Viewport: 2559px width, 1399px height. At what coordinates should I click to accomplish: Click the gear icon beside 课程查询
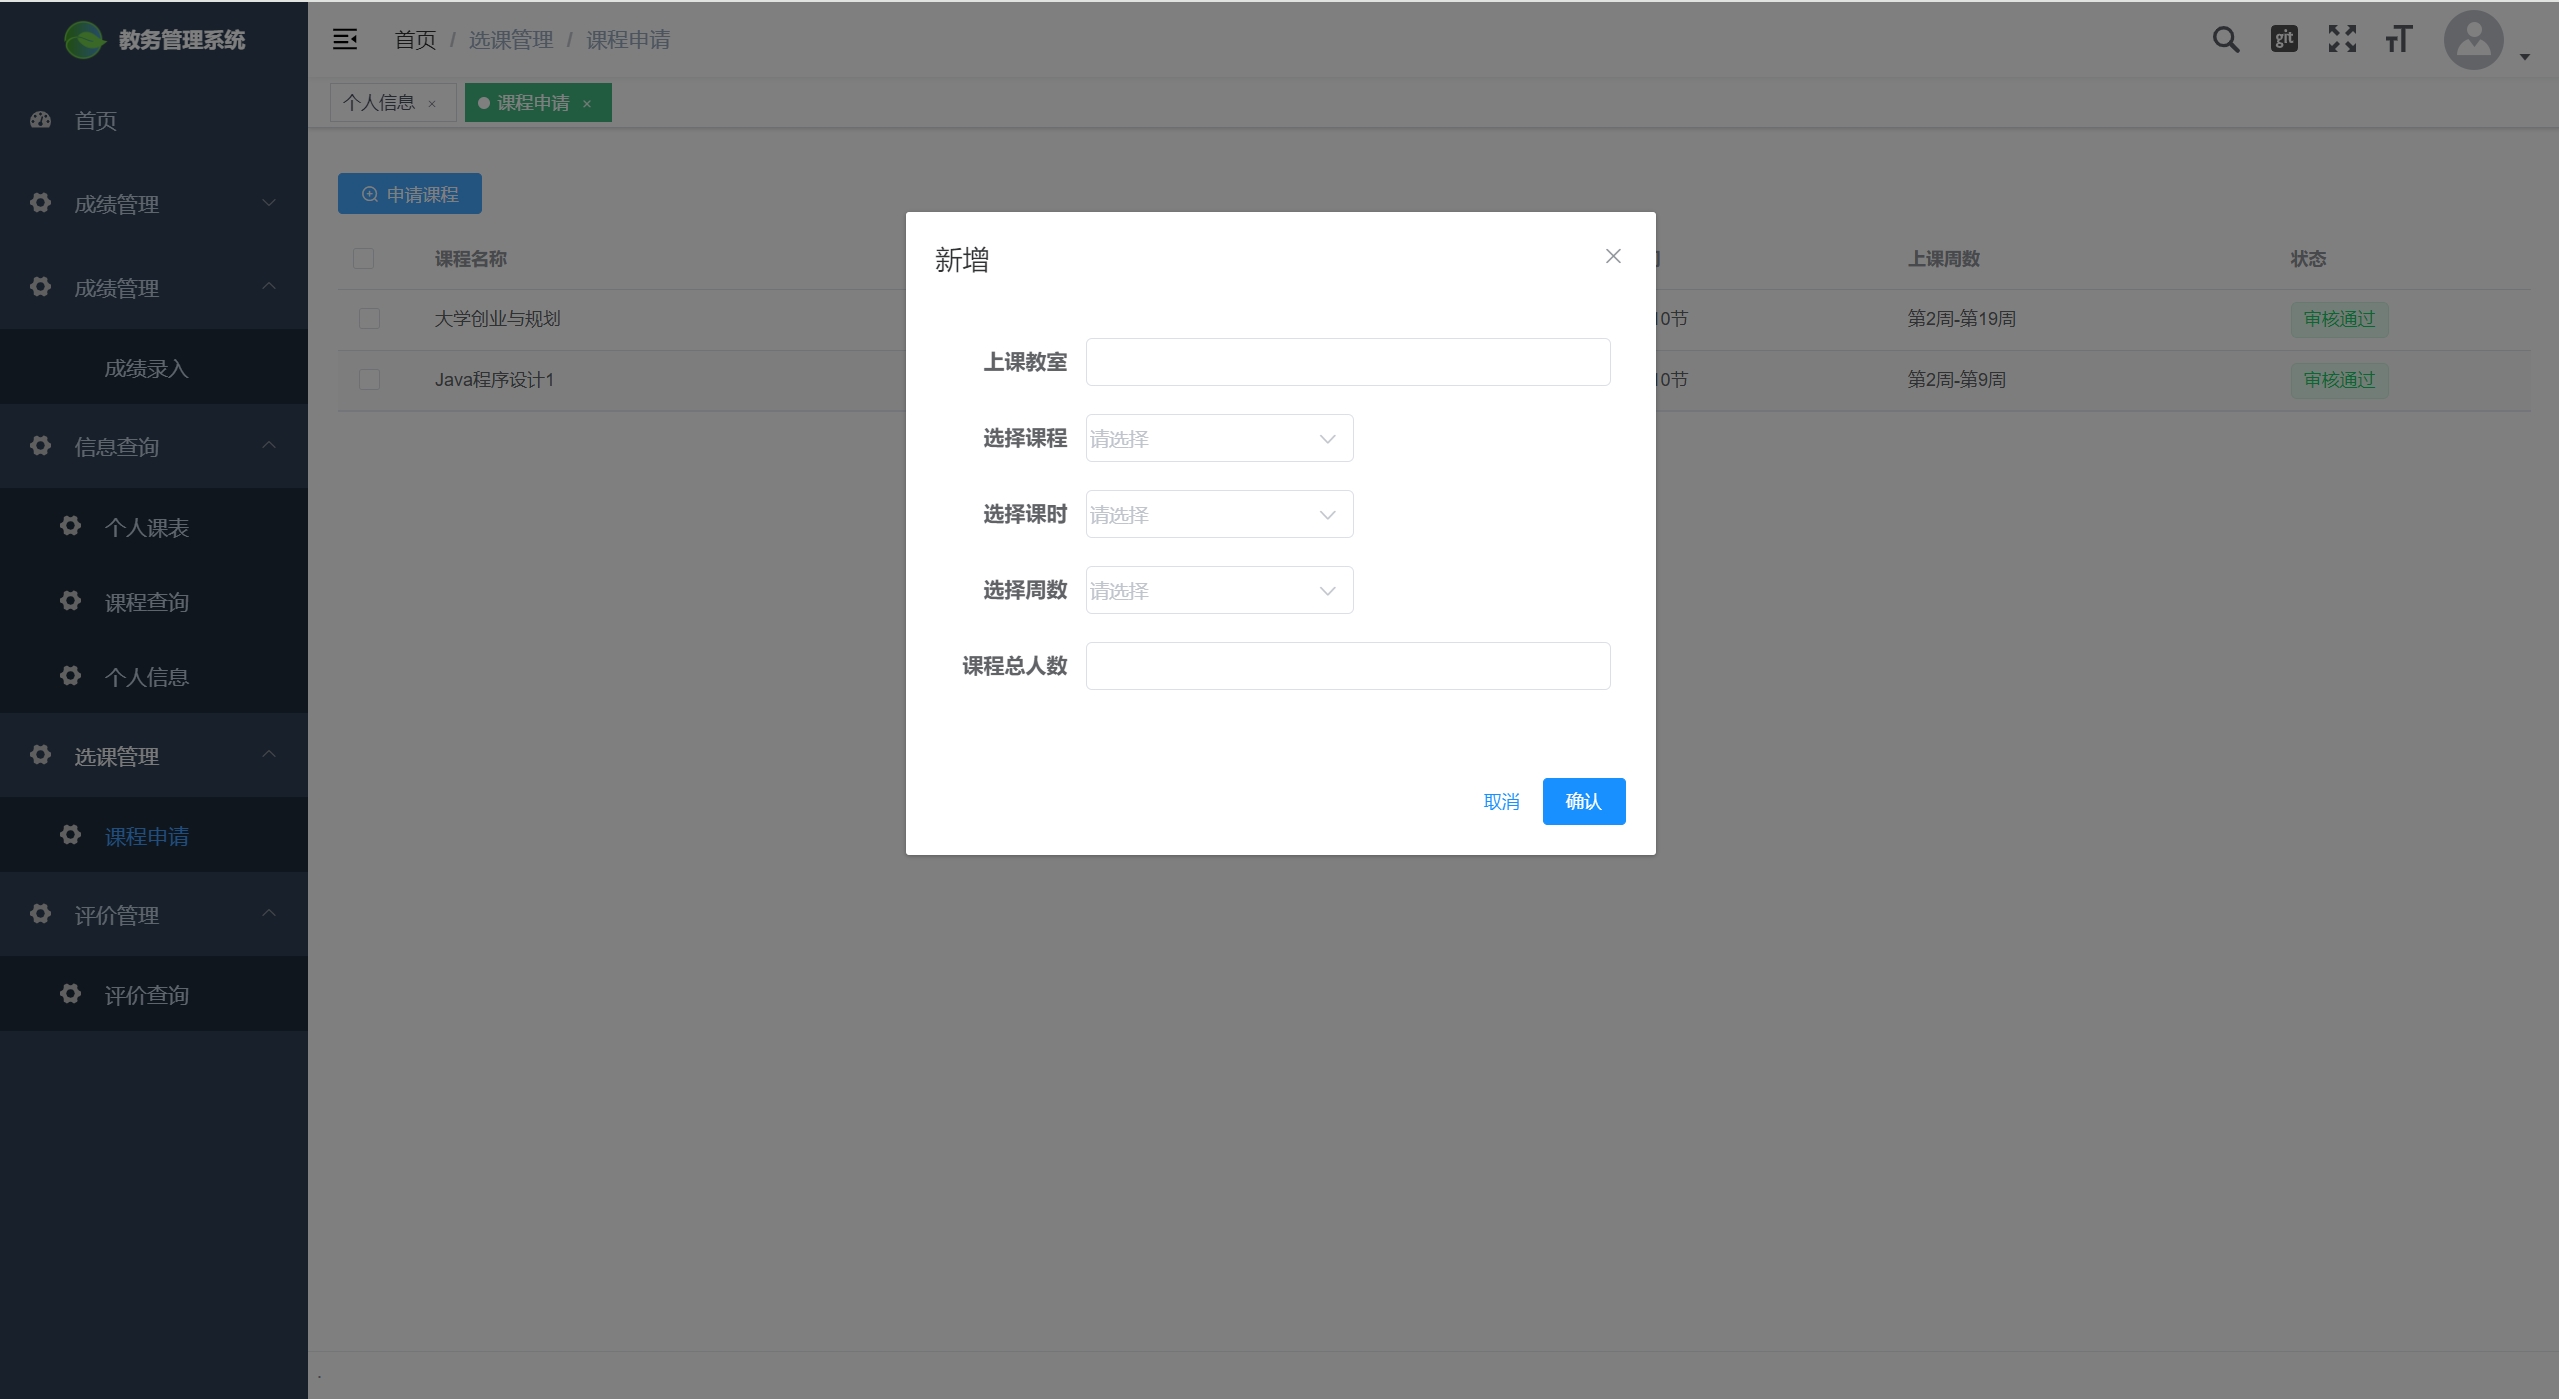(x=70, y=601)
